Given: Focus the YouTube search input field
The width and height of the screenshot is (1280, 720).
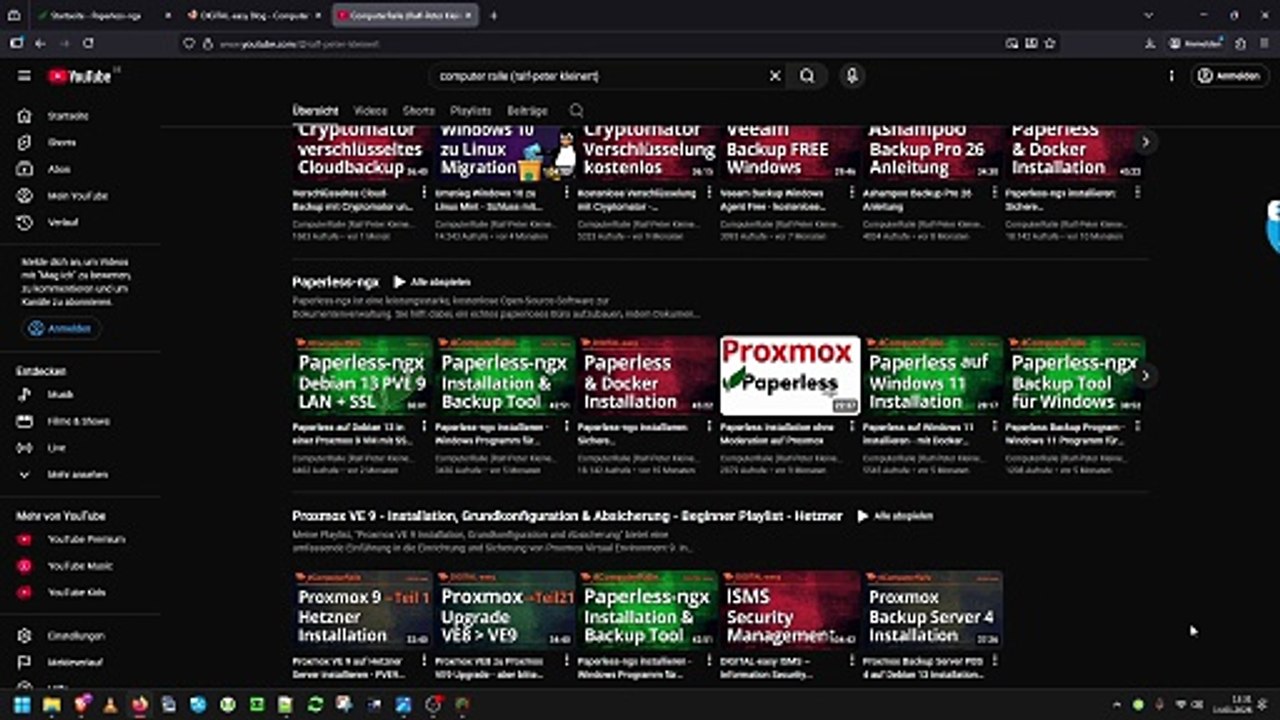Looking at the screenshot, I should click(600, 76).
